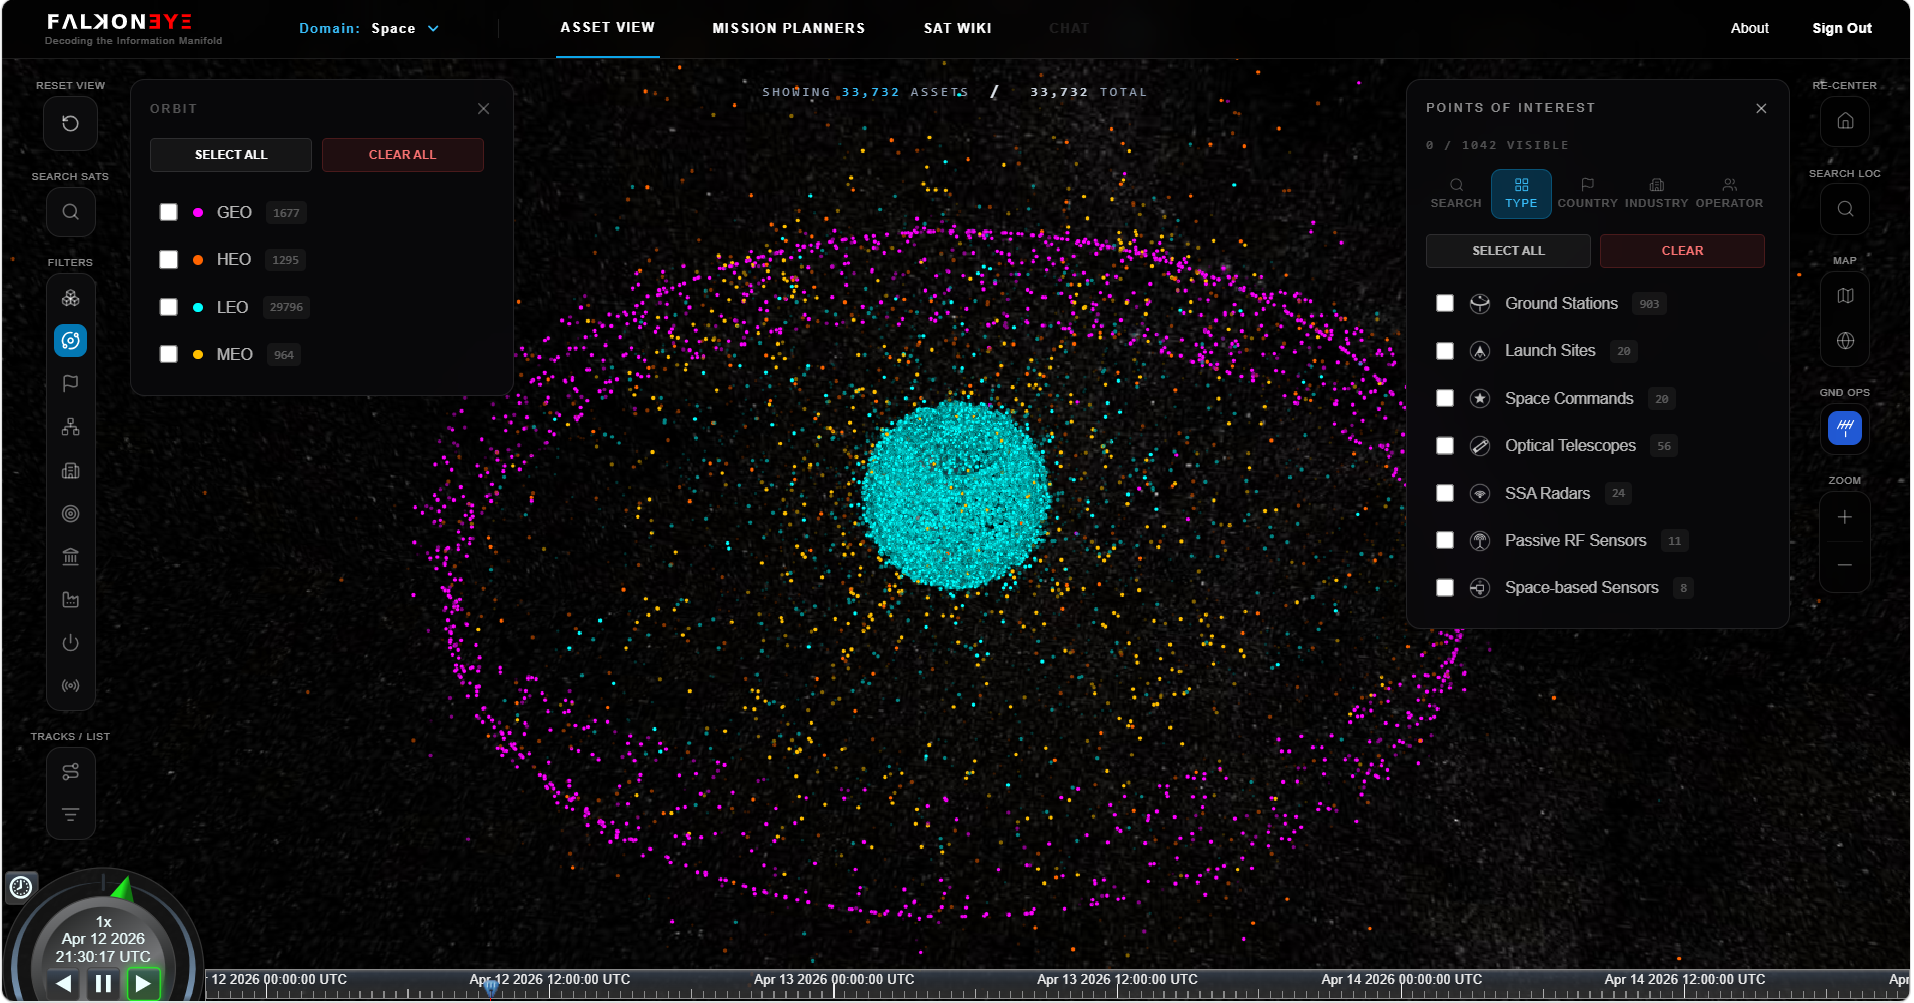Click Clear in Points of Interest

(1682, 251)
